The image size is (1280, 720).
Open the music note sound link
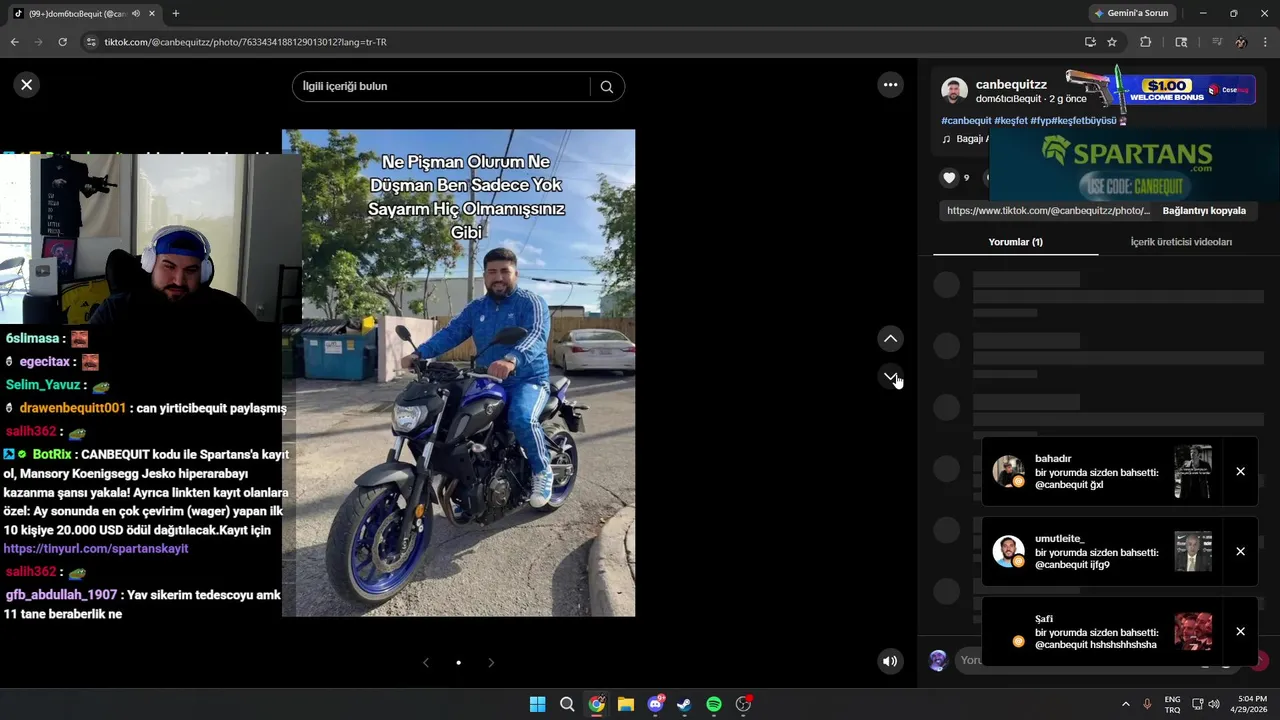click(964, 139)
